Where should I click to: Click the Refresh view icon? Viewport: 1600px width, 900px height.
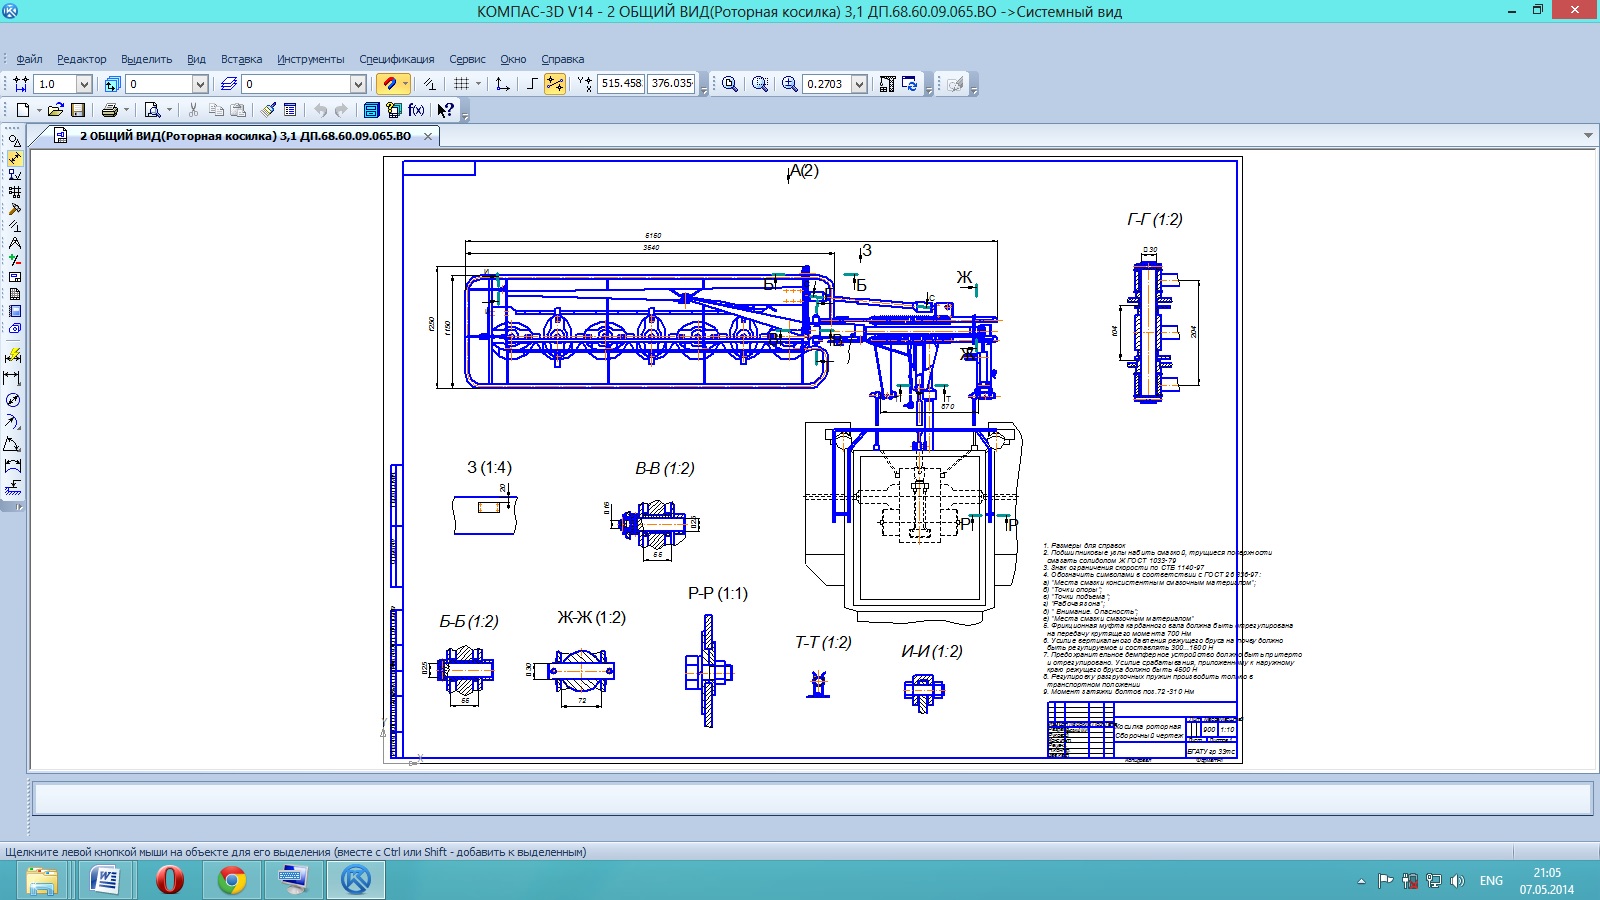coord(910,84)
